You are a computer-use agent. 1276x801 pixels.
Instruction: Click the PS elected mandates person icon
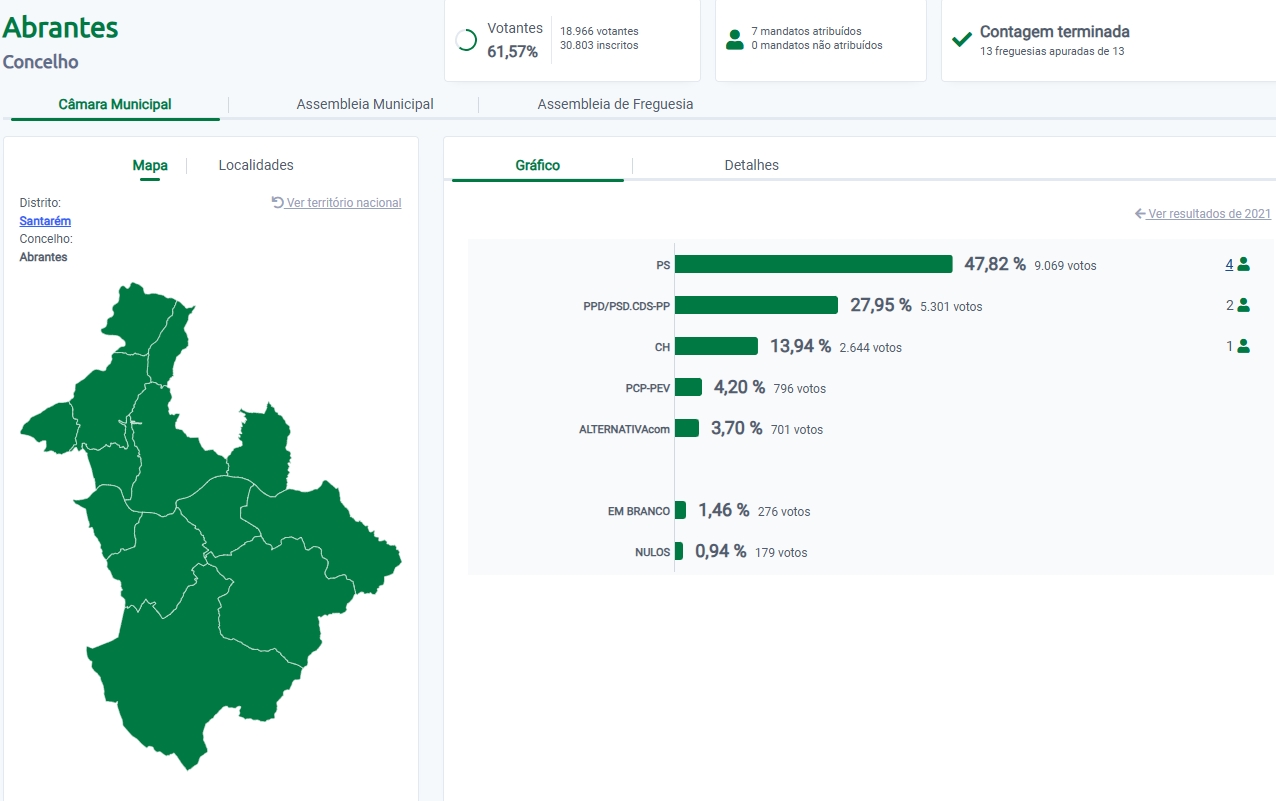[1244, 265]
